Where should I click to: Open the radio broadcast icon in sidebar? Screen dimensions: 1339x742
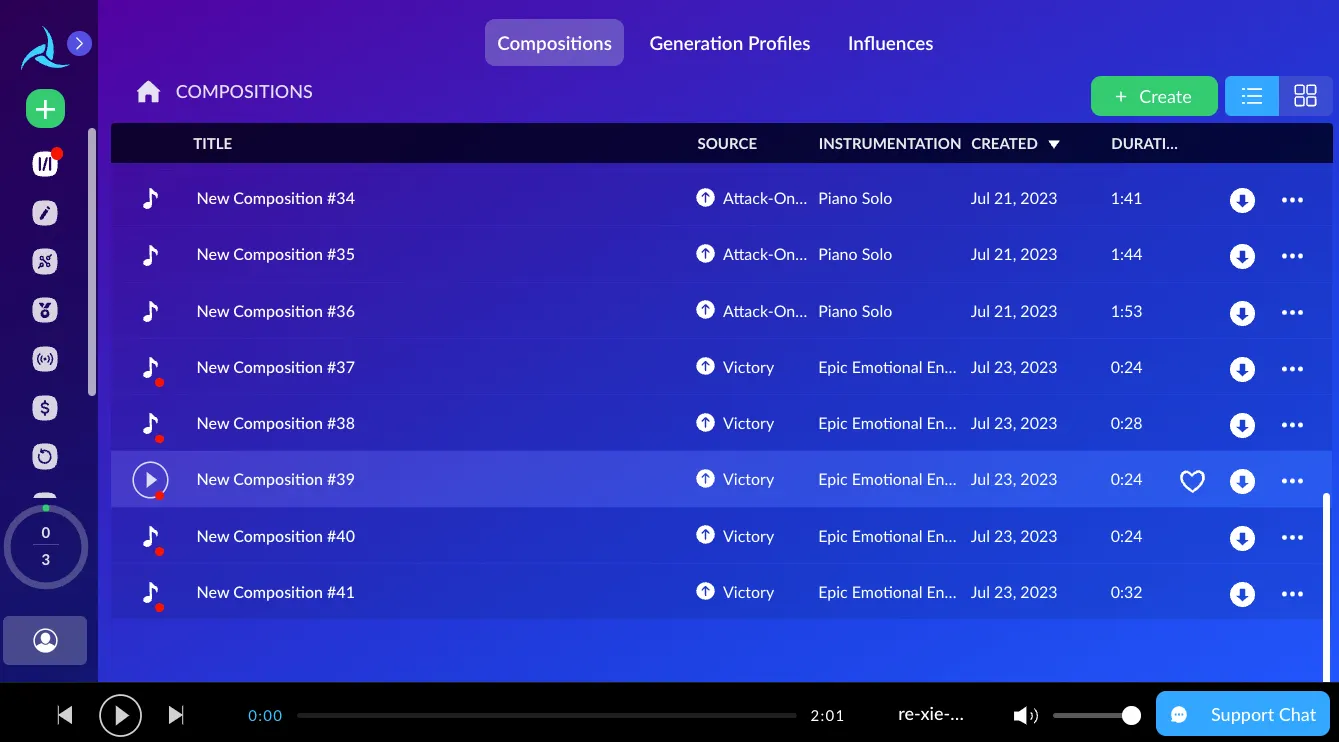tap(45, 359)
